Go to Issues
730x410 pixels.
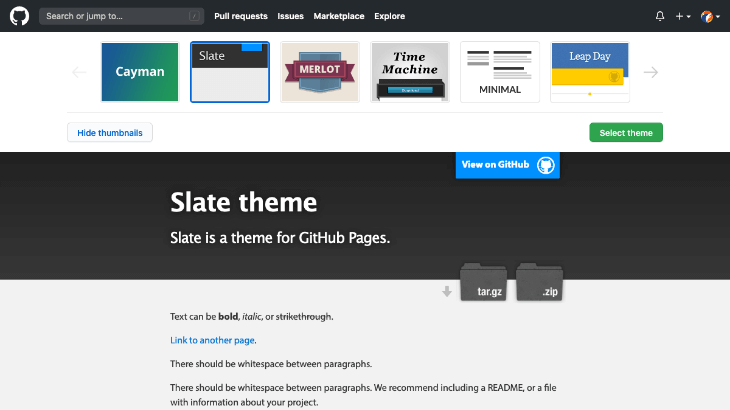pyautogui.click(x=291, y=16)
